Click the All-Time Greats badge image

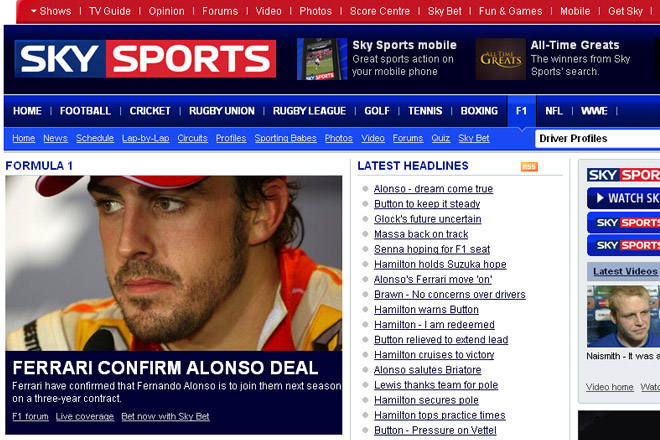click(500, 59)
